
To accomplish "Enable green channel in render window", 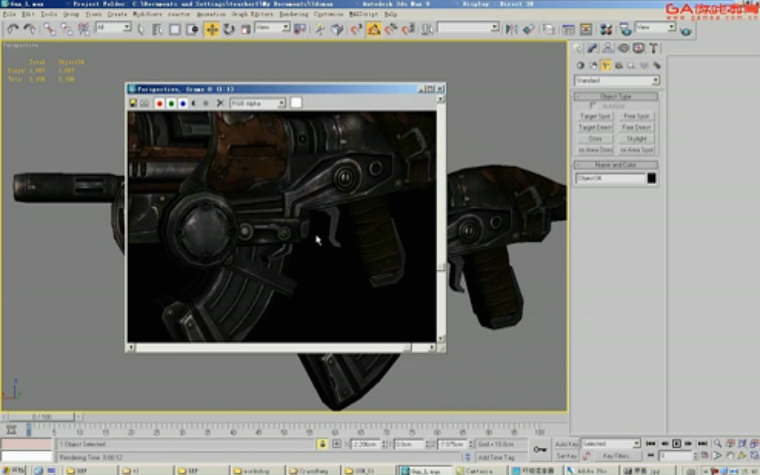I will point(171,103).
